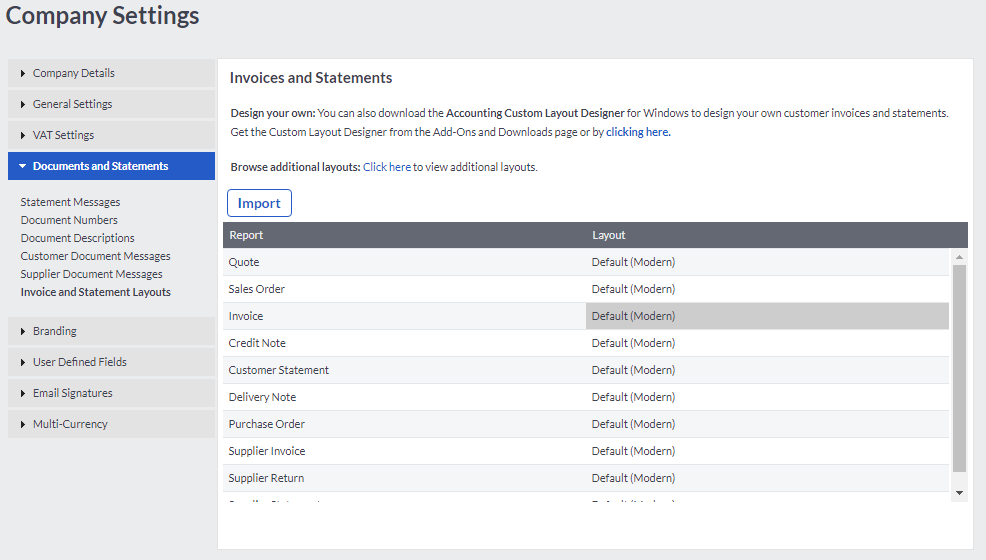Expand the Multi-Currency section
Image resolution: width=986 pixels, height=560 pixels.
(69, 424)
